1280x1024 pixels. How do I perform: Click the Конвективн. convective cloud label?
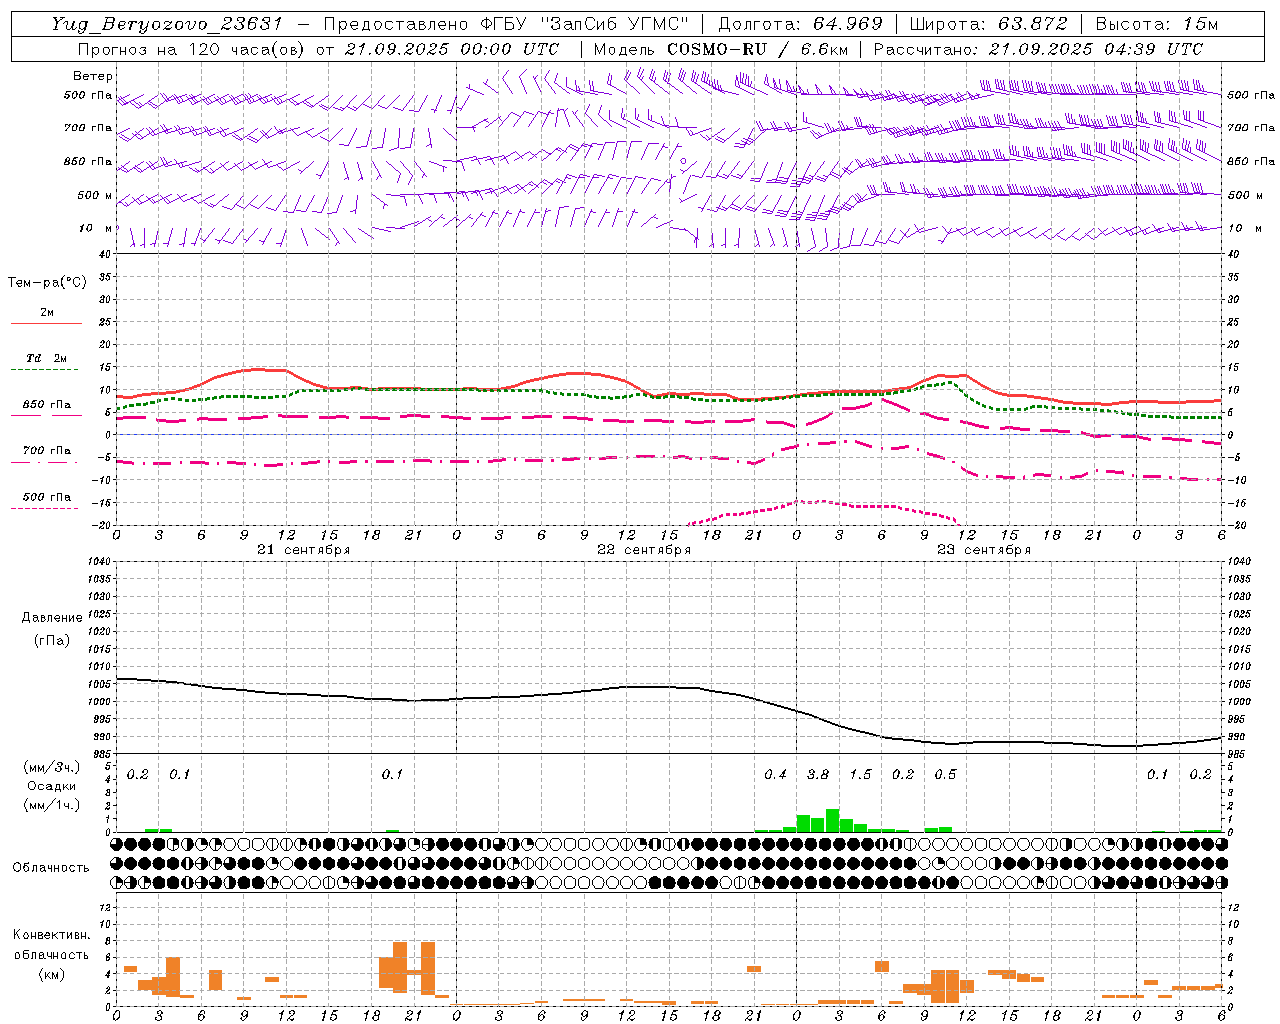click(52, 935)
